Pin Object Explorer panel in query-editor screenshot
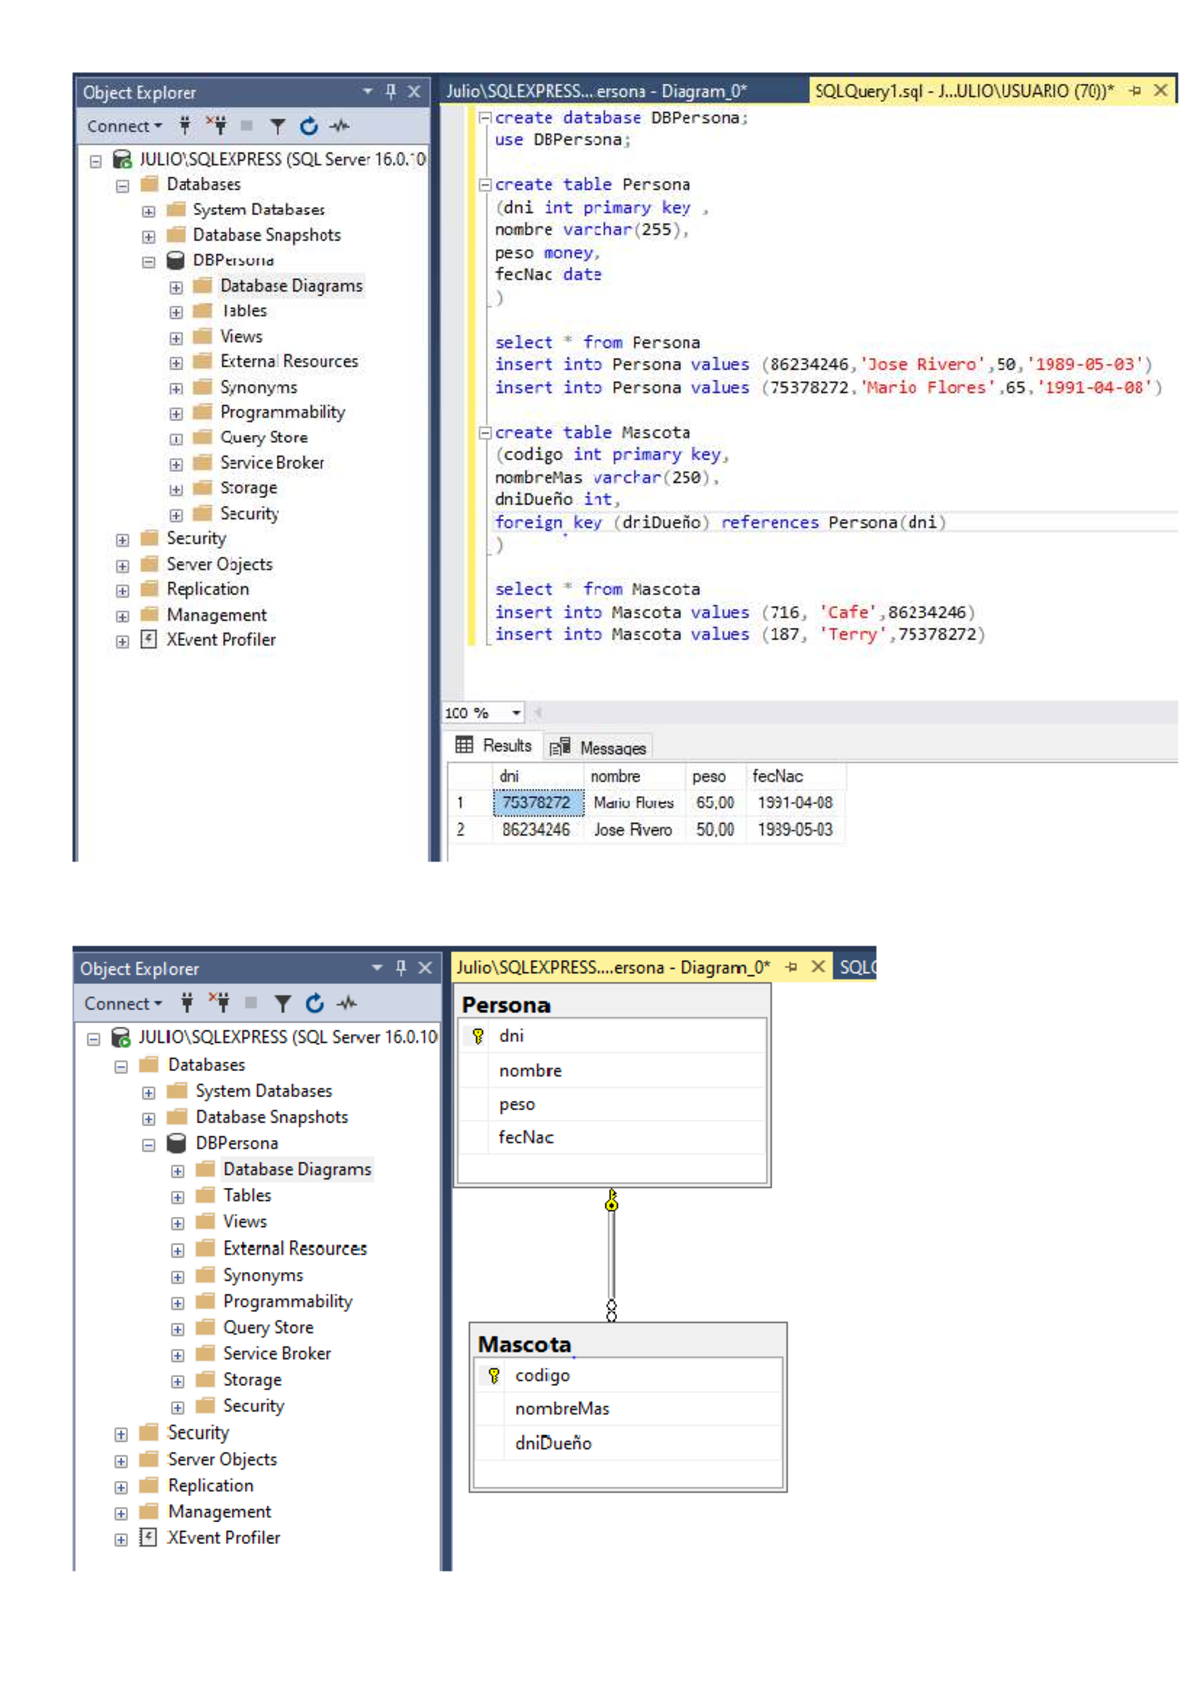This screenshot has width=1200, height=1696. (391, 92)
